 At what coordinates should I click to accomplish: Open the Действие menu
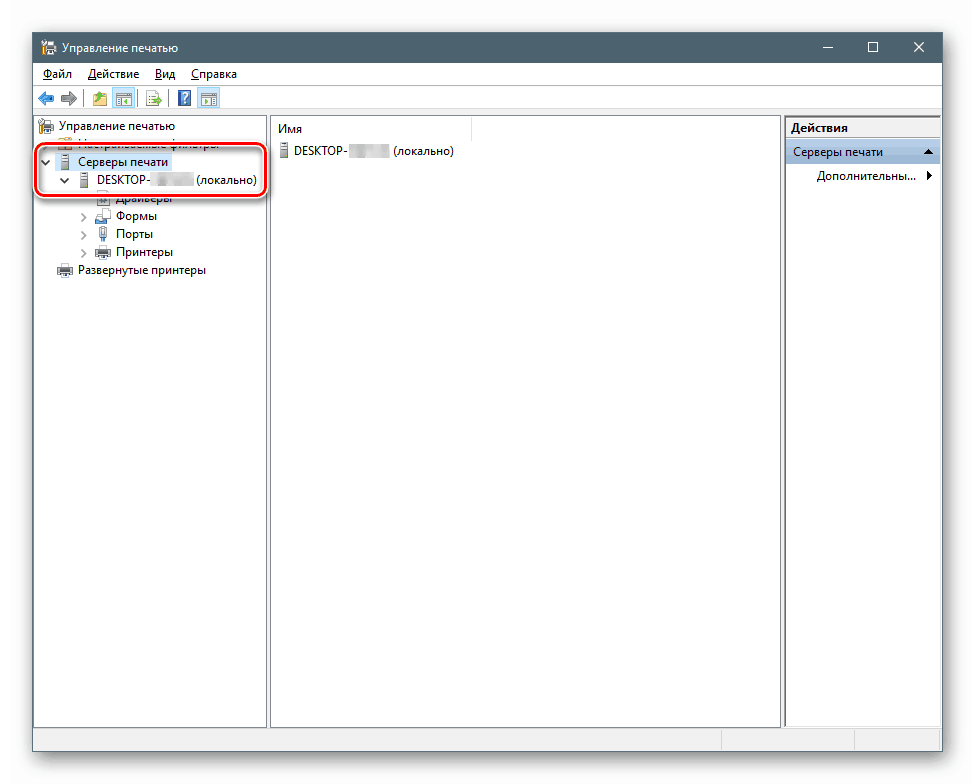(x=113, y=74)
